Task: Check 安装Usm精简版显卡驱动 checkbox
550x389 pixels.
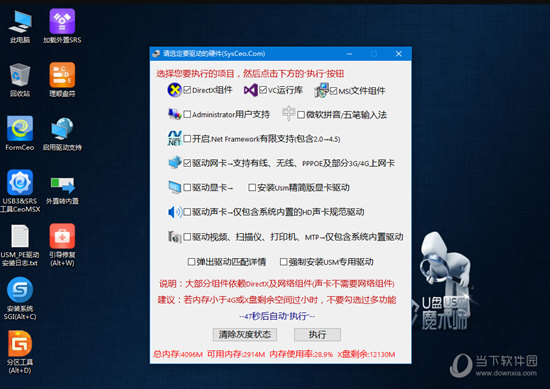Action: [252, 188]
